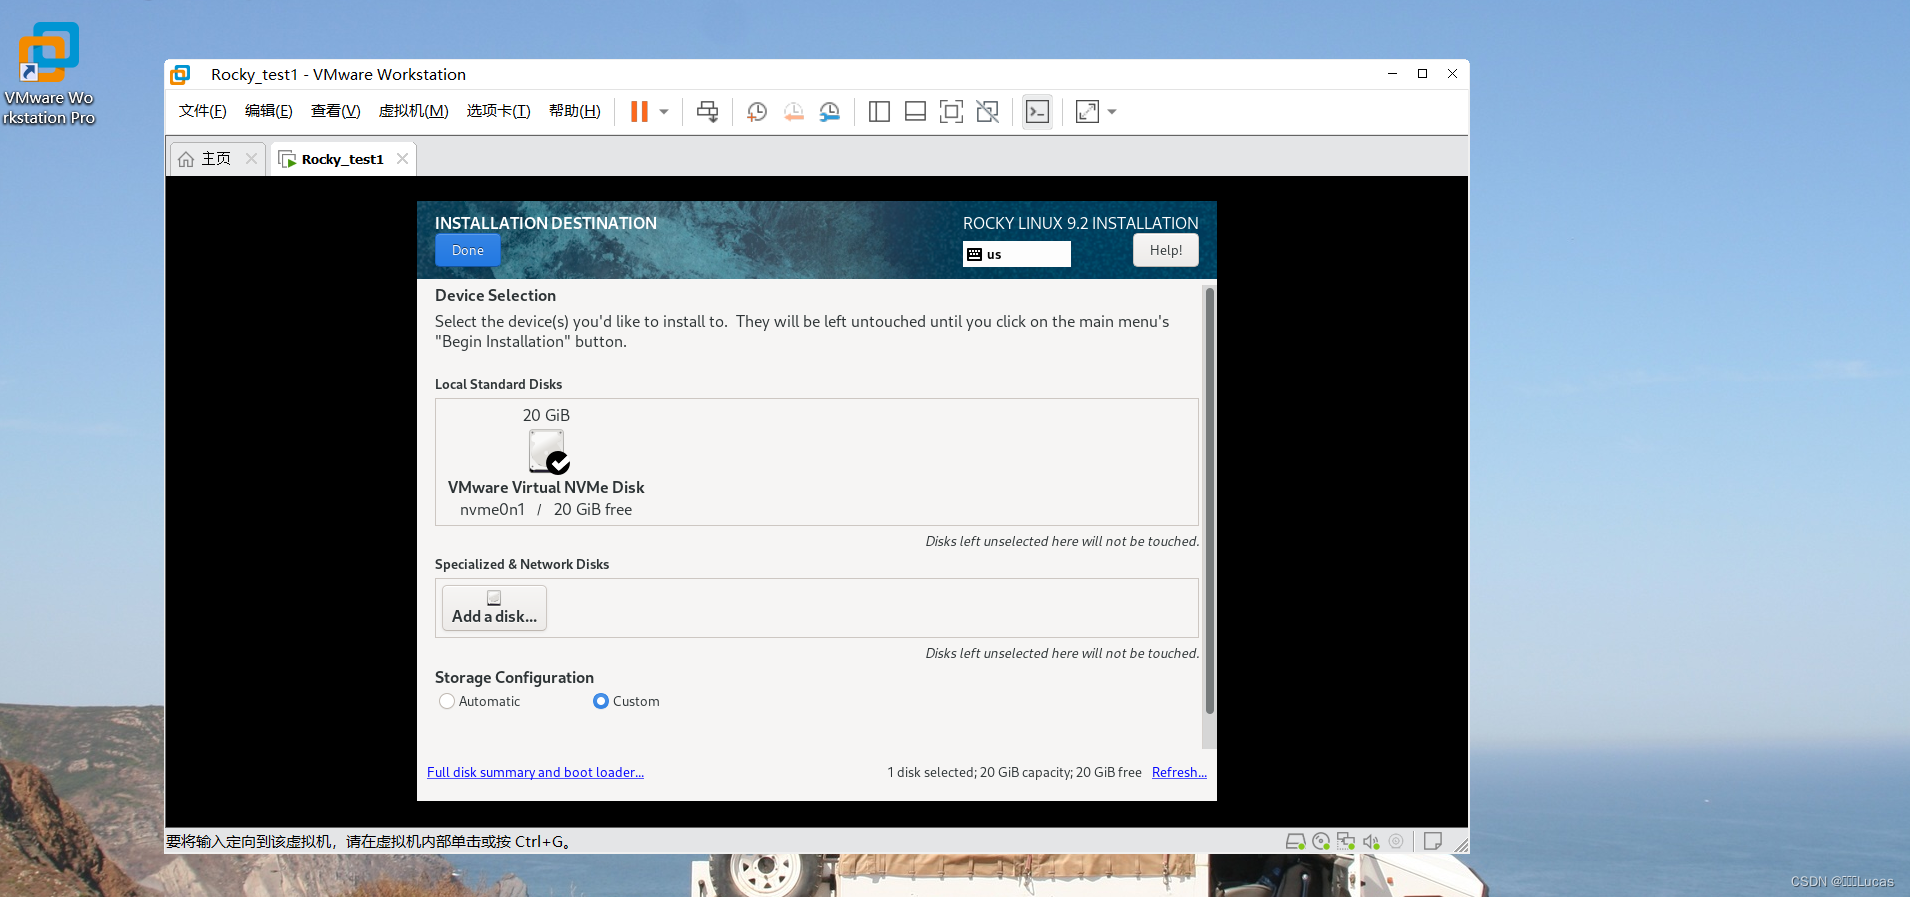Choose the Custom storage configuration
The height and width of the screenshot is (897, 1910).
(627, 702)
